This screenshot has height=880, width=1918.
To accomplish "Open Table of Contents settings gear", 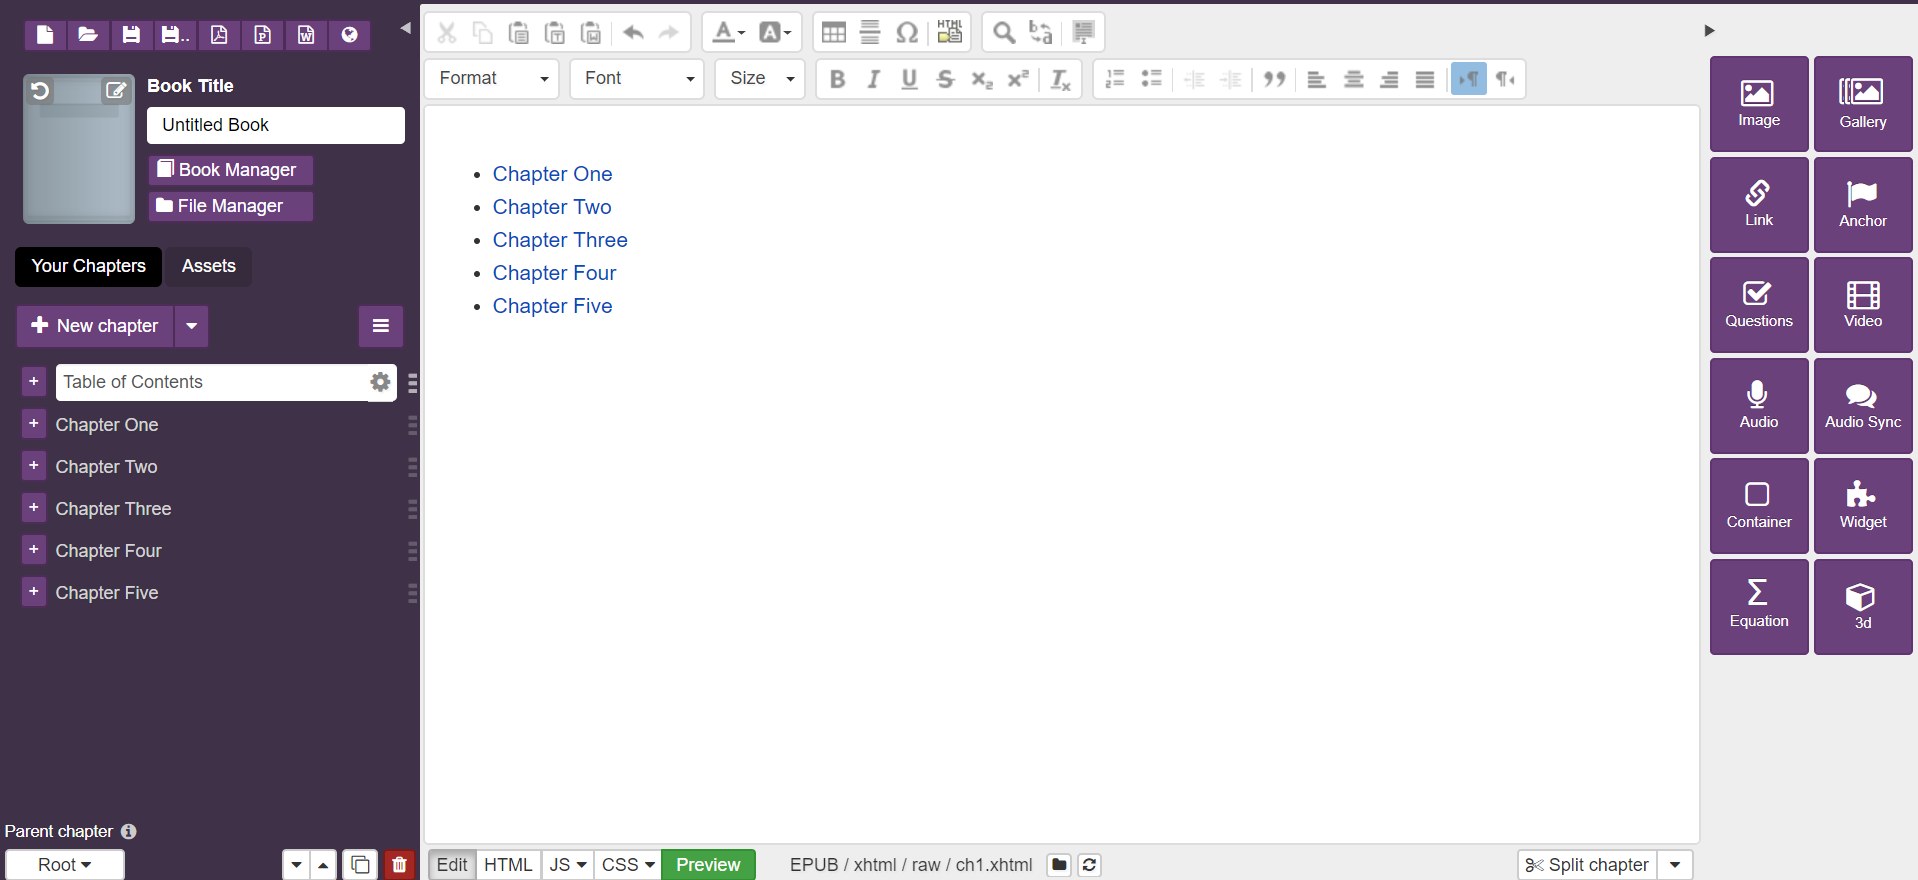I will (x=380, y=382).
